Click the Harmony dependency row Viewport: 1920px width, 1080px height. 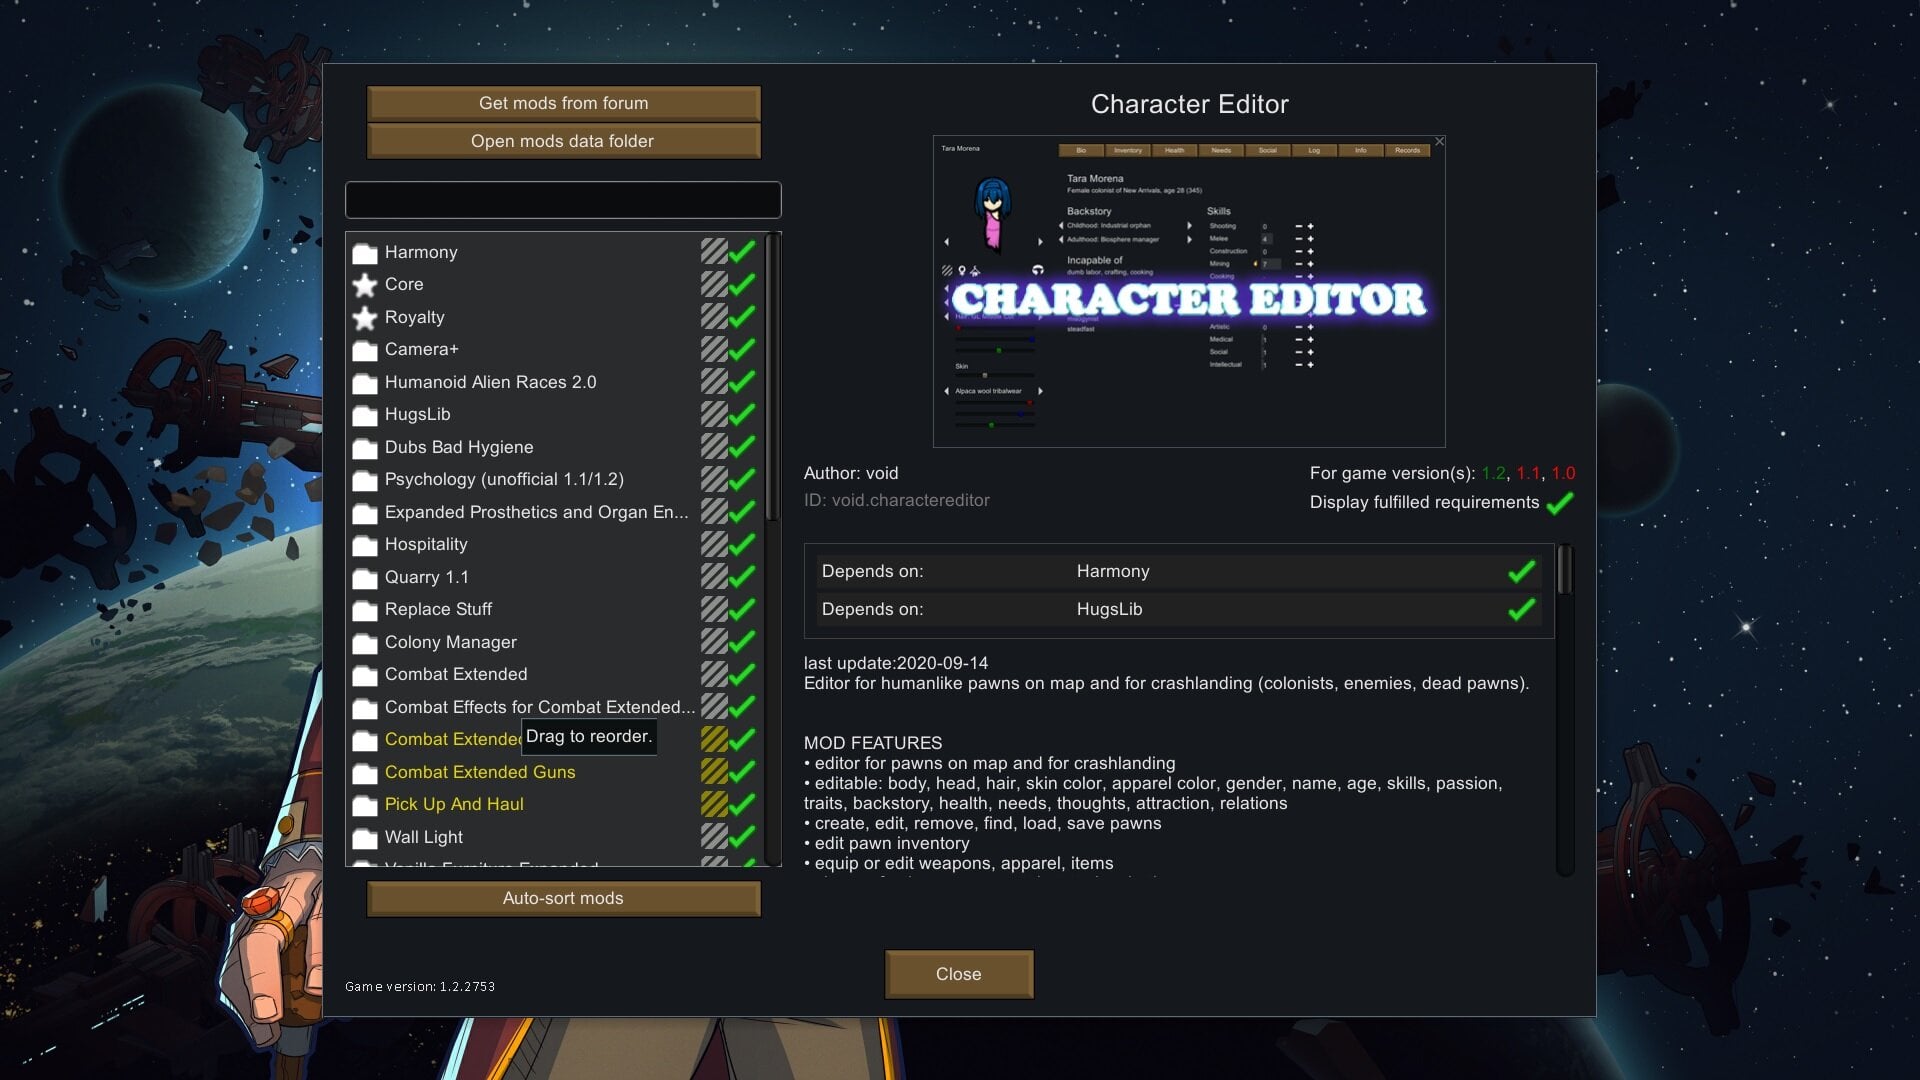click(x=1179, y=571)
